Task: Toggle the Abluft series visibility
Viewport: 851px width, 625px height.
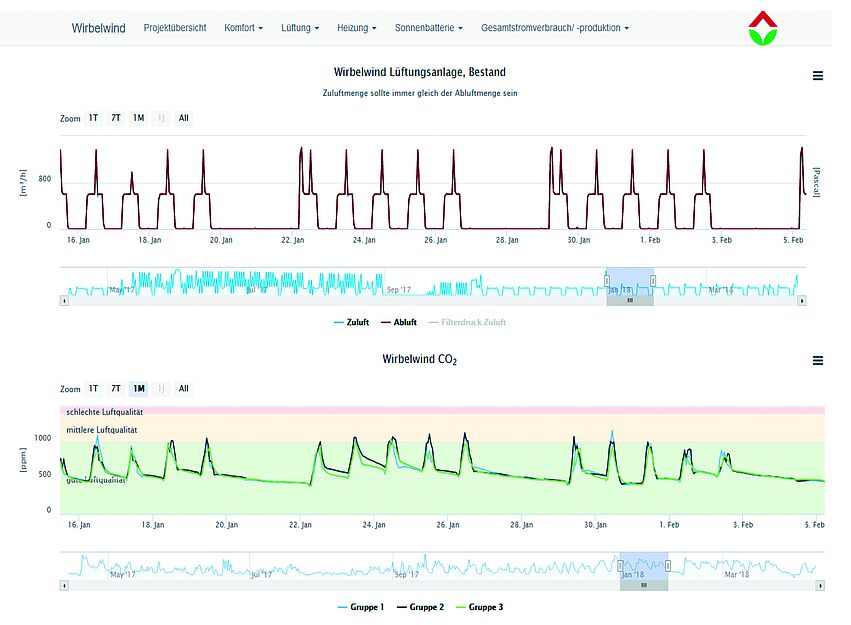Action: pos(398,322)
